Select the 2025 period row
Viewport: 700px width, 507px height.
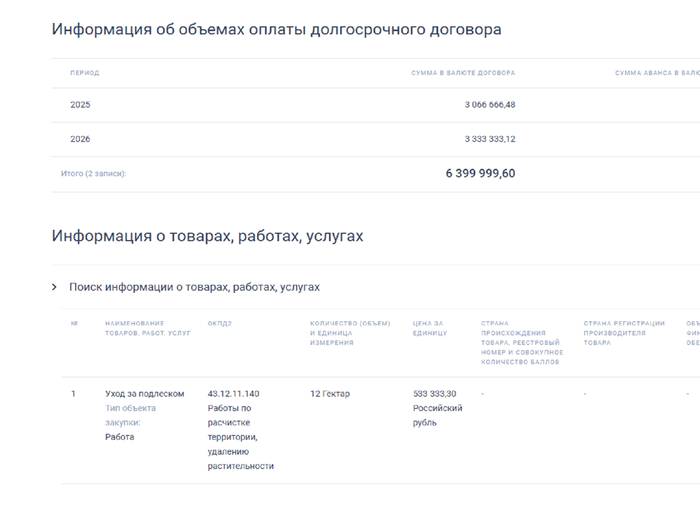tap(80, 105)
